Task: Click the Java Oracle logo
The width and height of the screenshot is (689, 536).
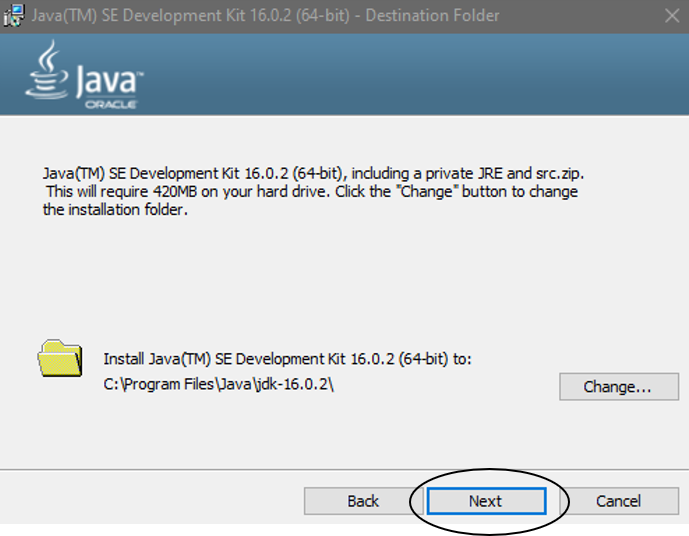Action: (x=85, y=75)
